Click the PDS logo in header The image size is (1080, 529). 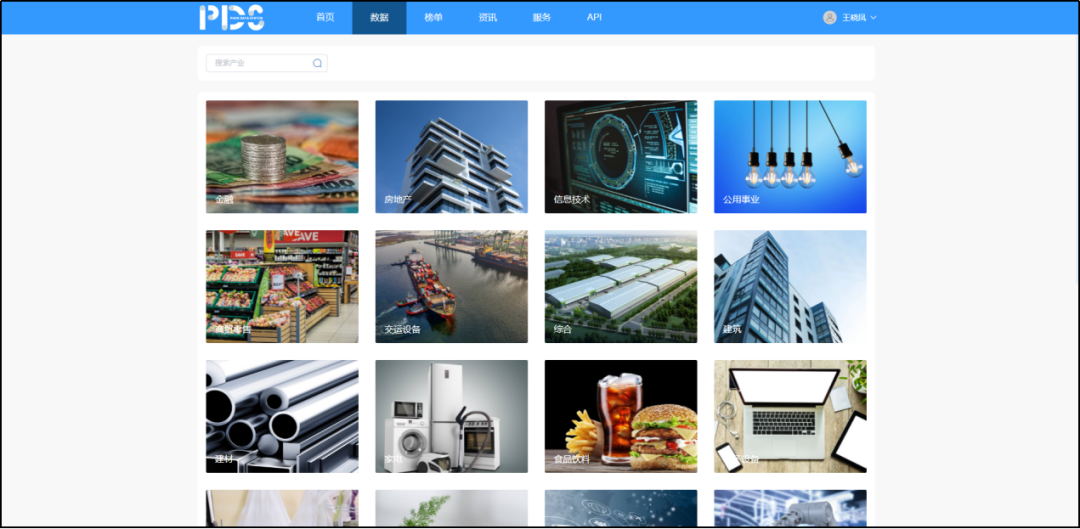pyautogui.click(x=231, y=17)
